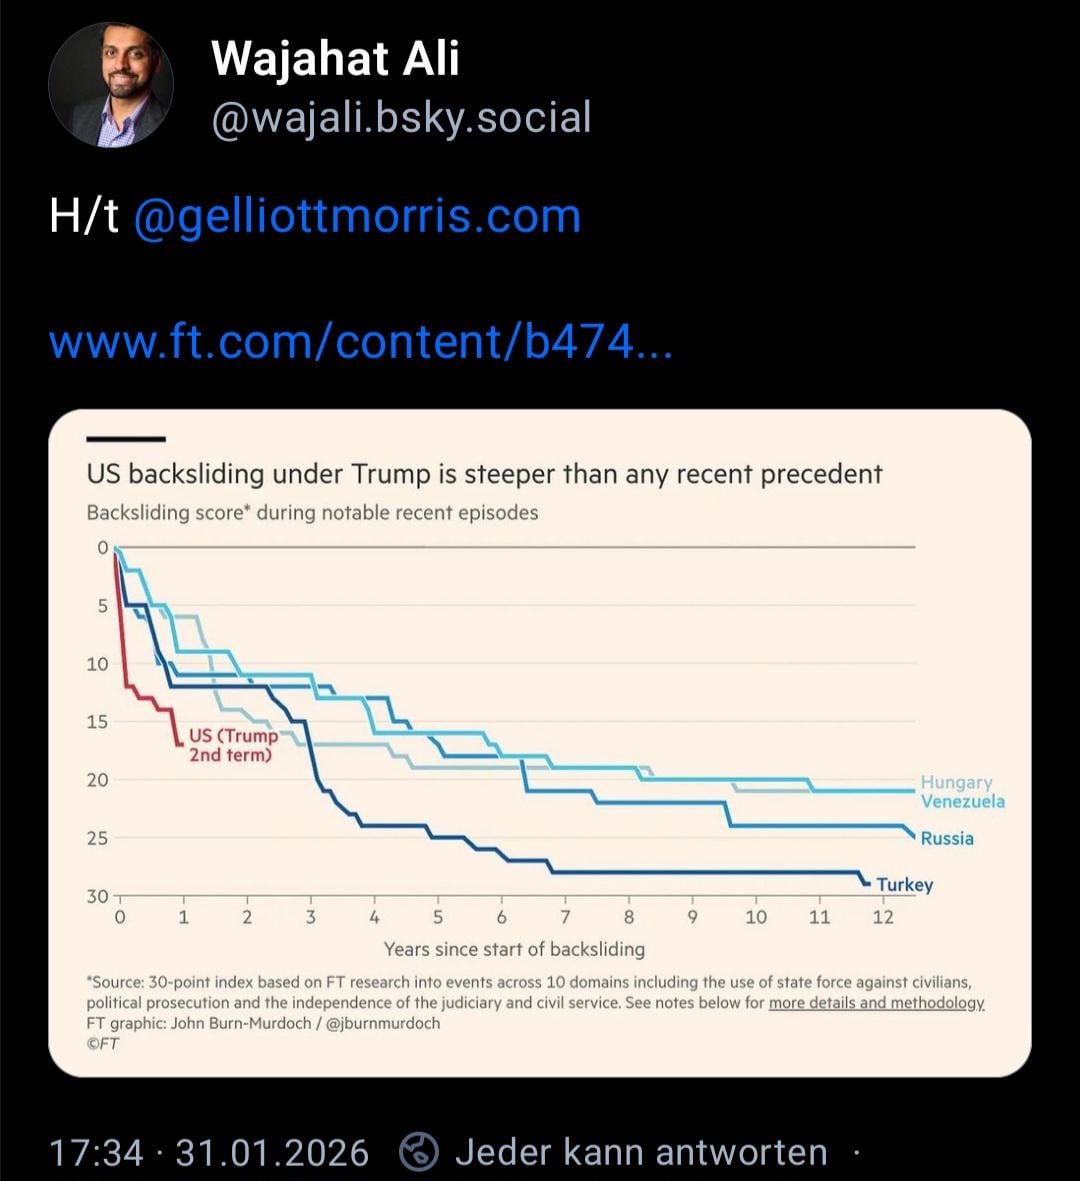Open the @gelliottmorris.com mention
The width and height of the screenshot is (1080, 1181).
356,216
